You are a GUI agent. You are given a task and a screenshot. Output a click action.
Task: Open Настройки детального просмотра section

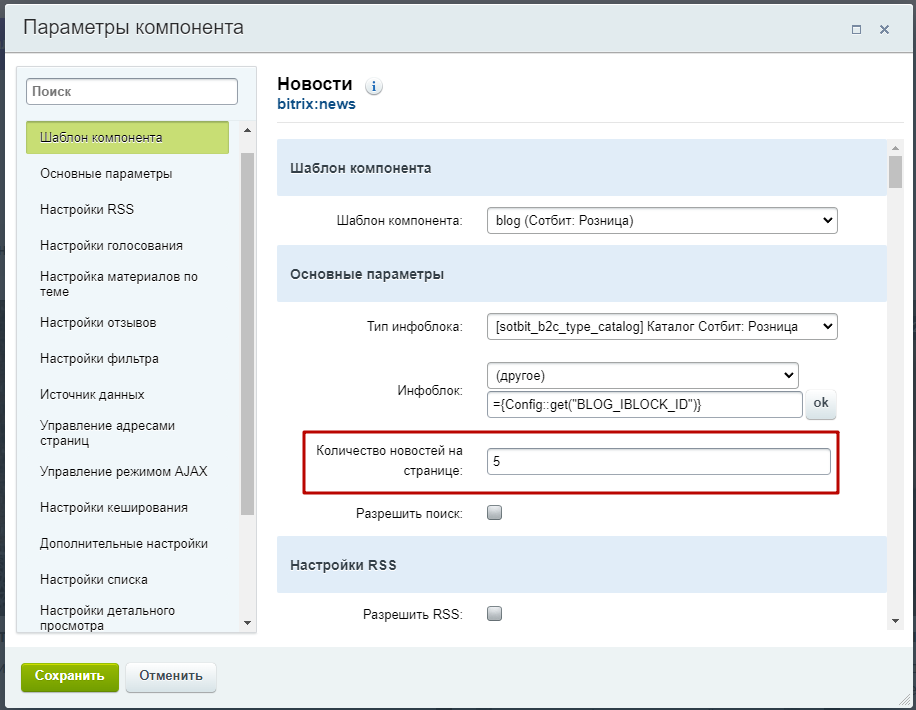click(107, 618)
